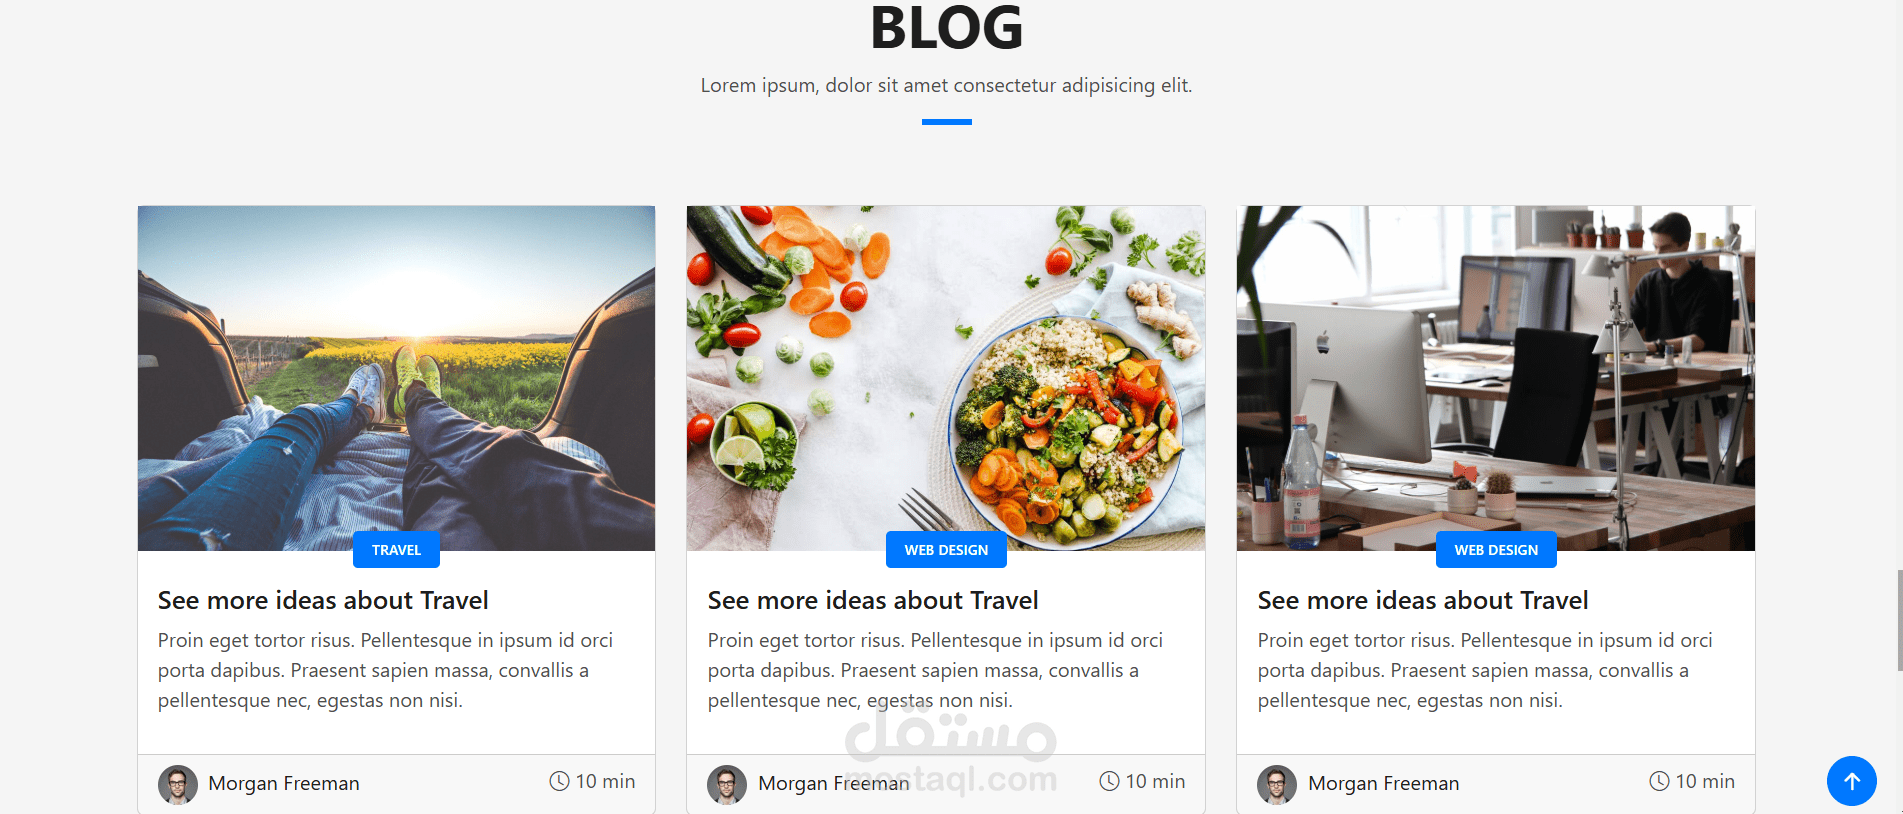Open the office iMac desk photo
Viewport: 1903px width, 814px height.
(x=1496, y=378)
